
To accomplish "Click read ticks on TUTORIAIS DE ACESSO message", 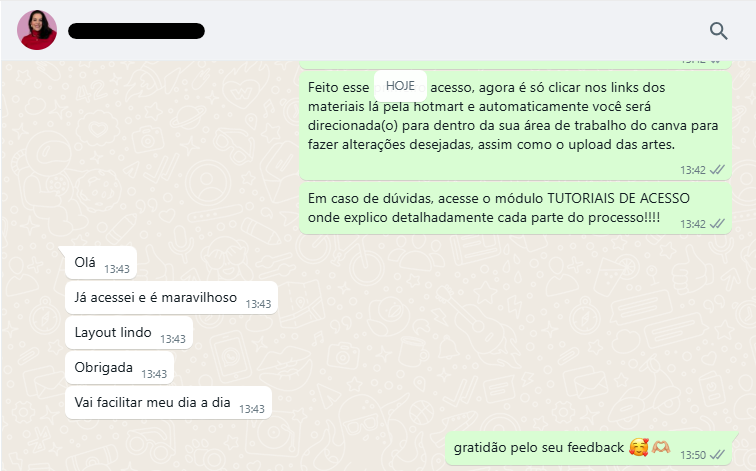I will click(x=717, y=224).
